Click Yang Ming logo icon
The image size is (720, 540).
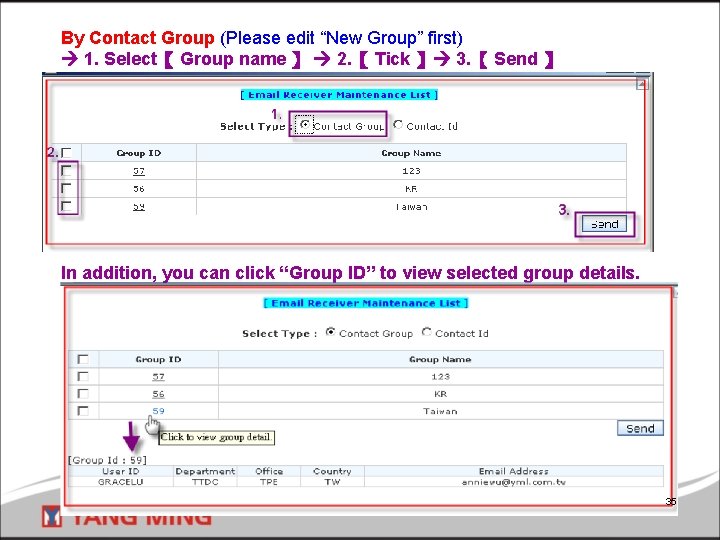tap(51, 516)
